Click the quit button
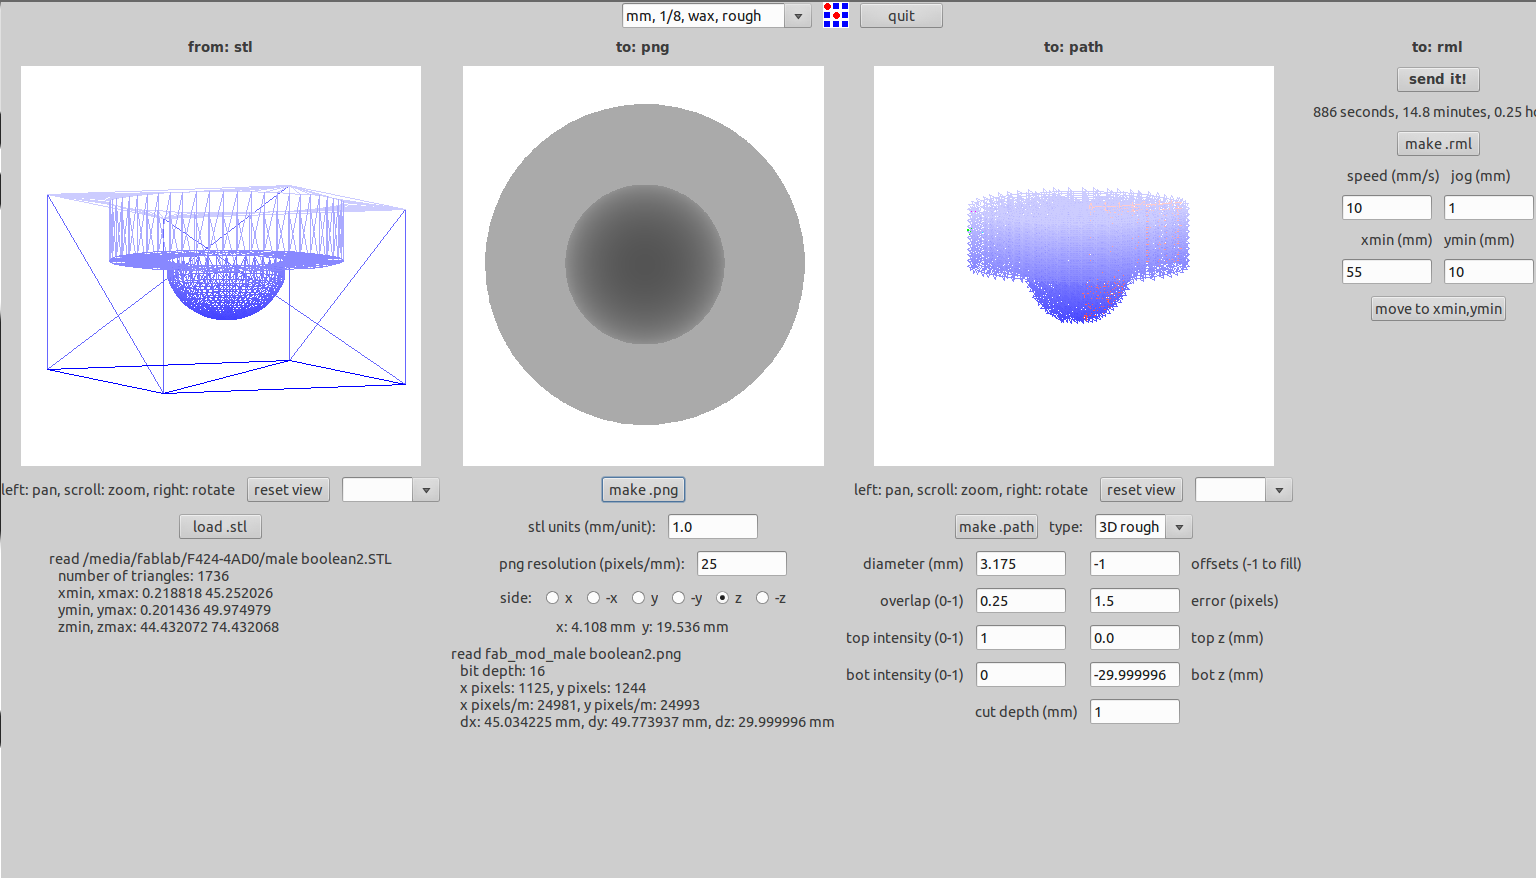Image resolution: width=1536 pixels, height=878 pixels. (901, 16)
